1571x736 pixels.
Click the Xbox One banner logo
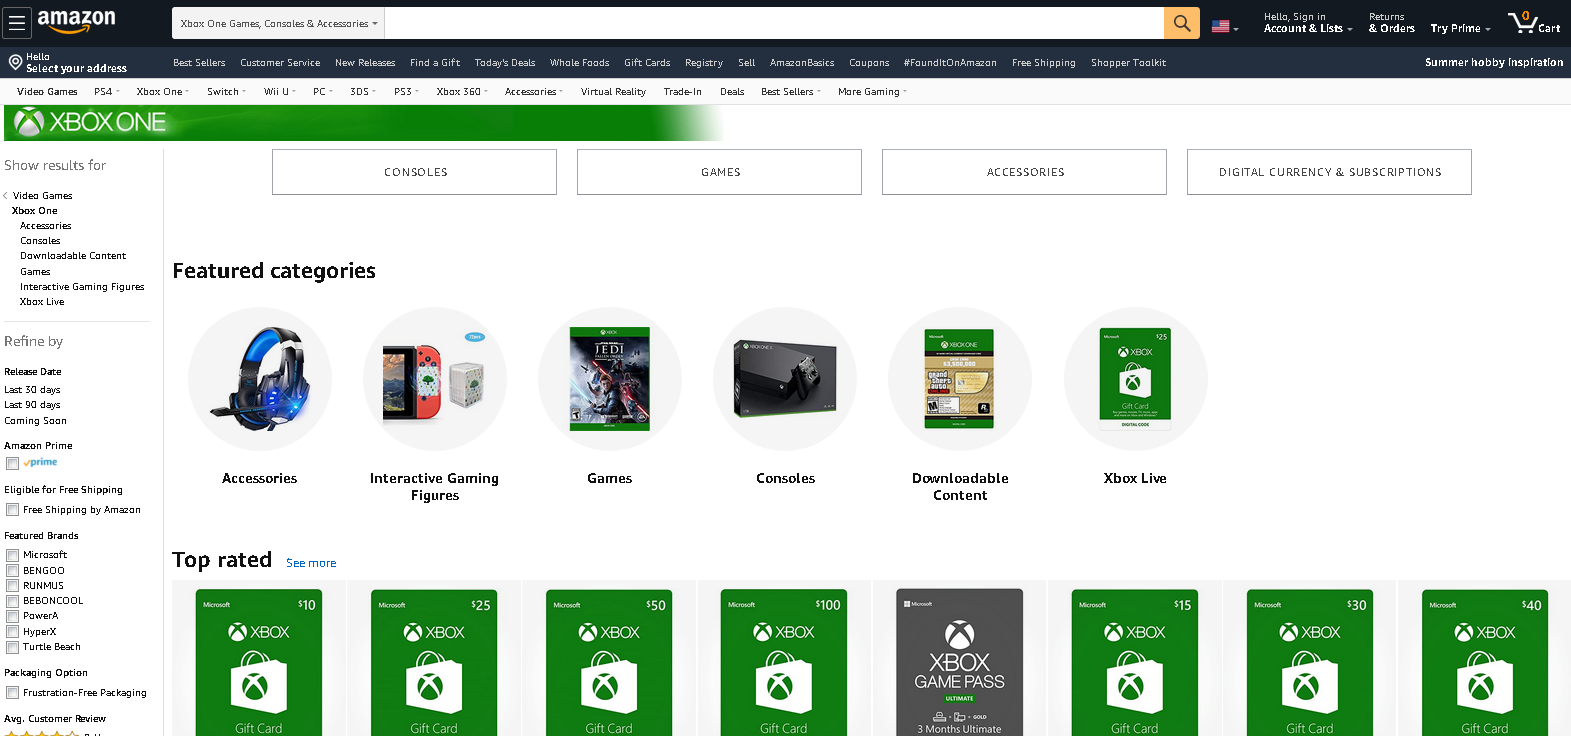tap(90, 123)
